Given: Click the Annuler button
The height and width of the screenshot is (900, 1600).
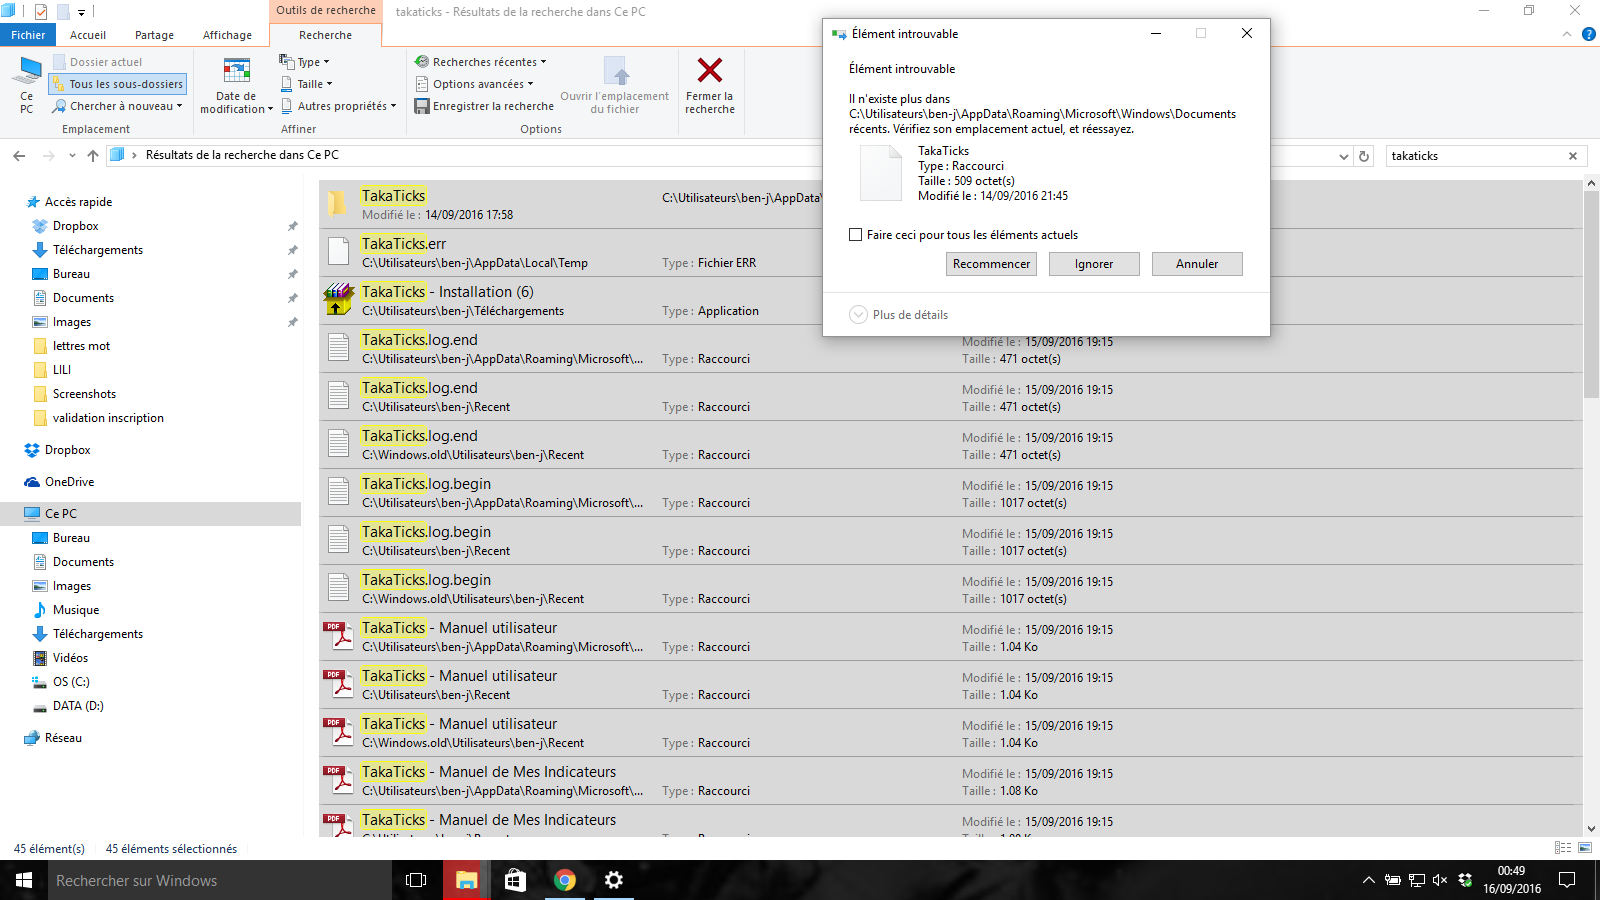Looking at the screenshot, I should point(1197,264).
